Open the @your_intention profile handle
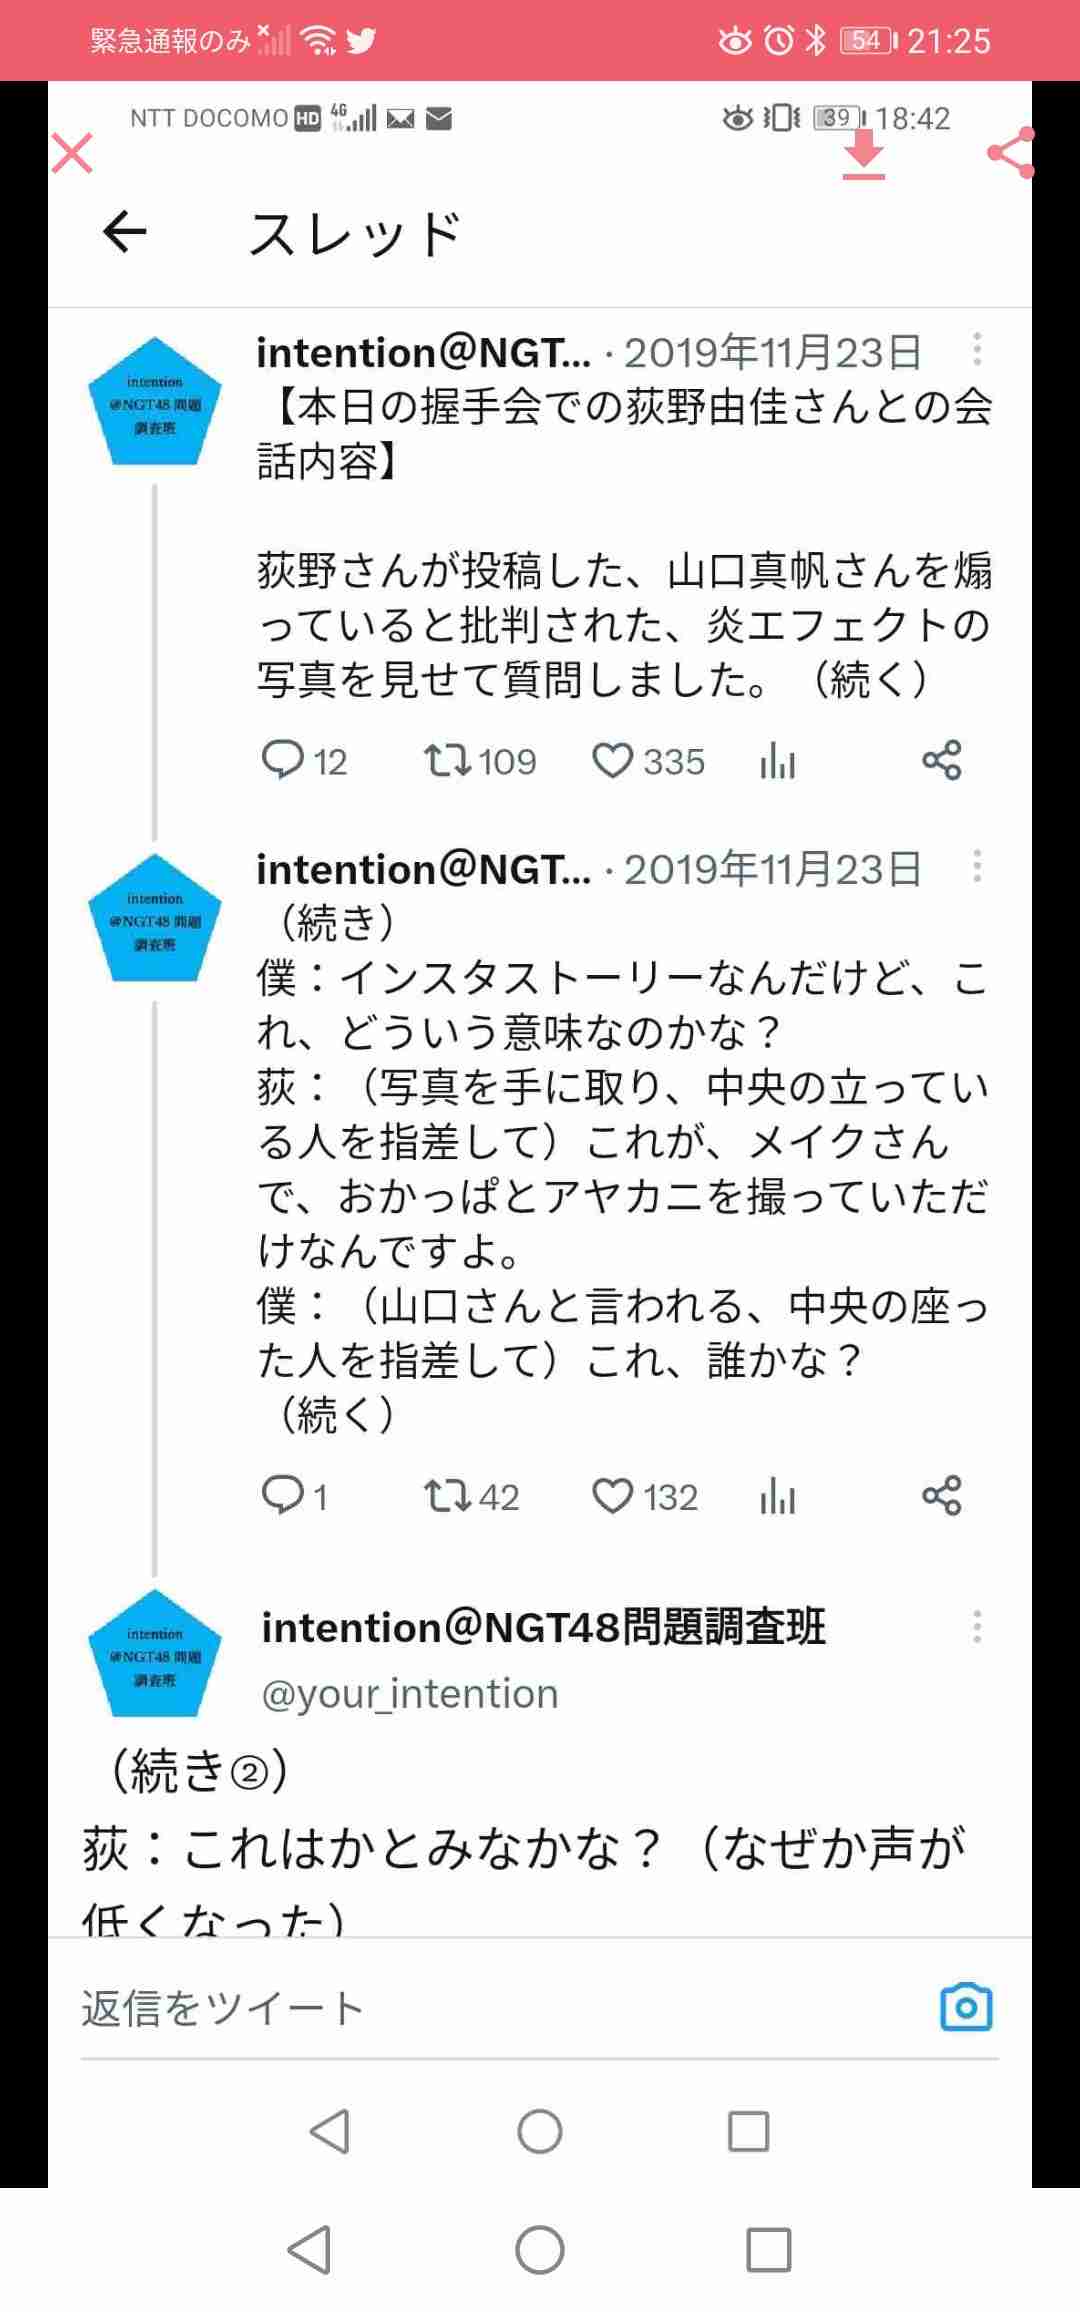This screenshot has height=2312, width=1080. [x=410, y=1694]
